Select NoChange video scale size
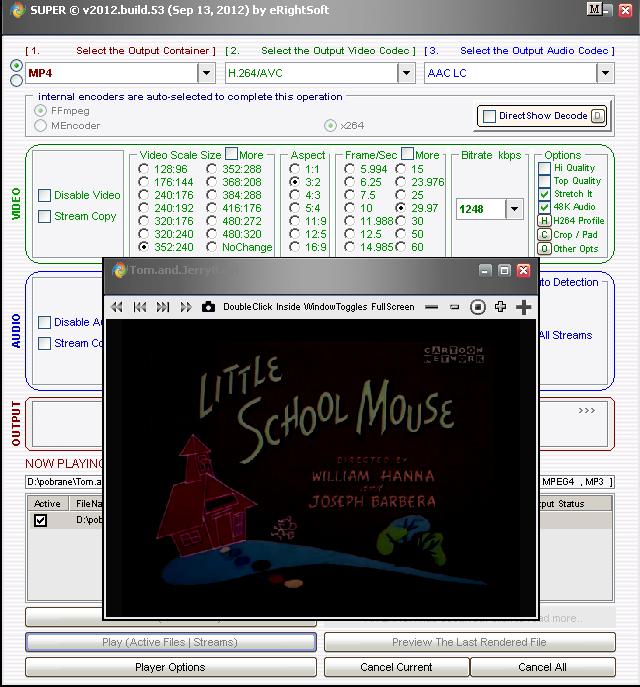The width and height of the screenshot is (640, 687). click(212, 248)
